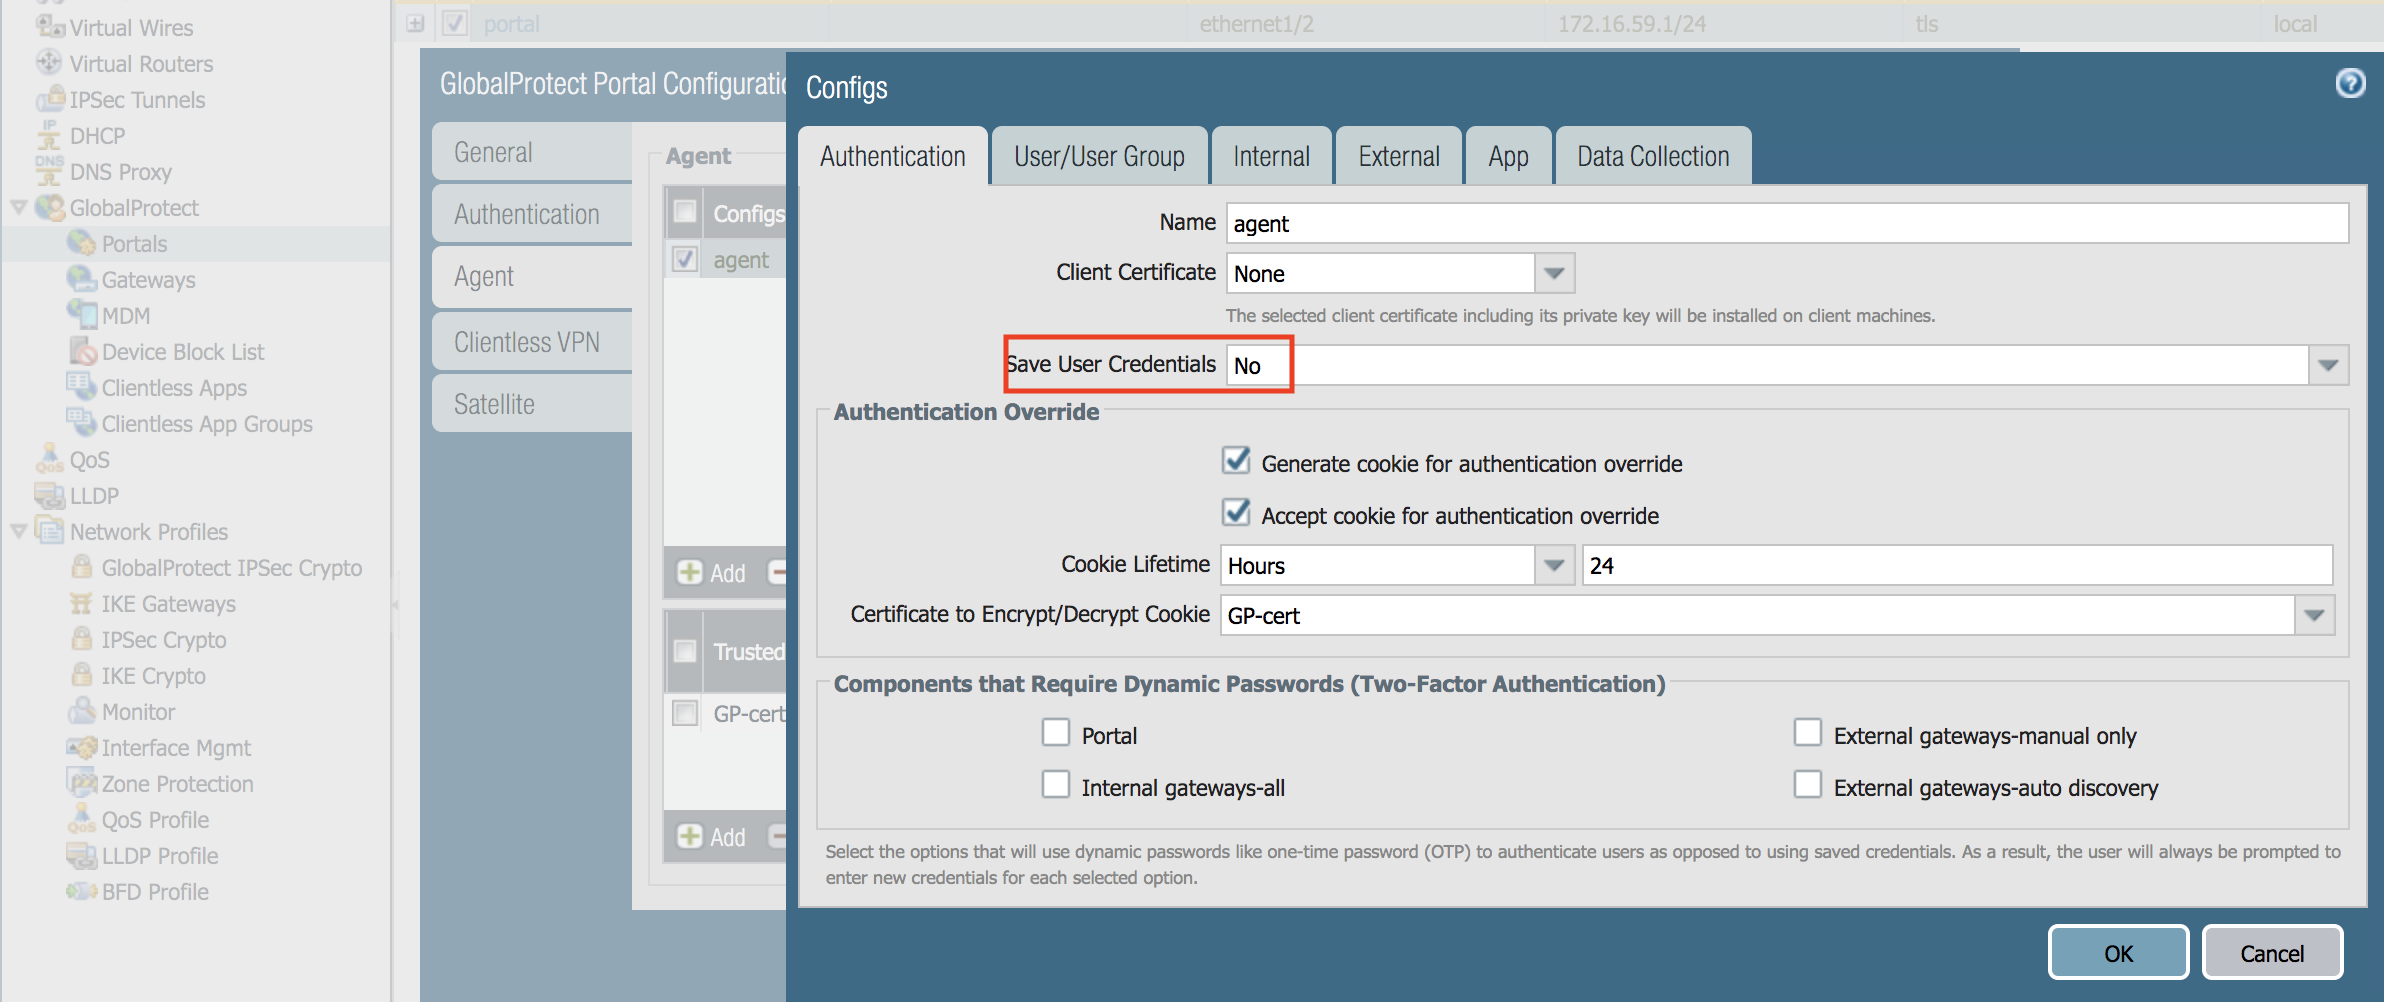Open the Client Certificate dropdown
The image size is (2384, 1002).
point(1554,273)
